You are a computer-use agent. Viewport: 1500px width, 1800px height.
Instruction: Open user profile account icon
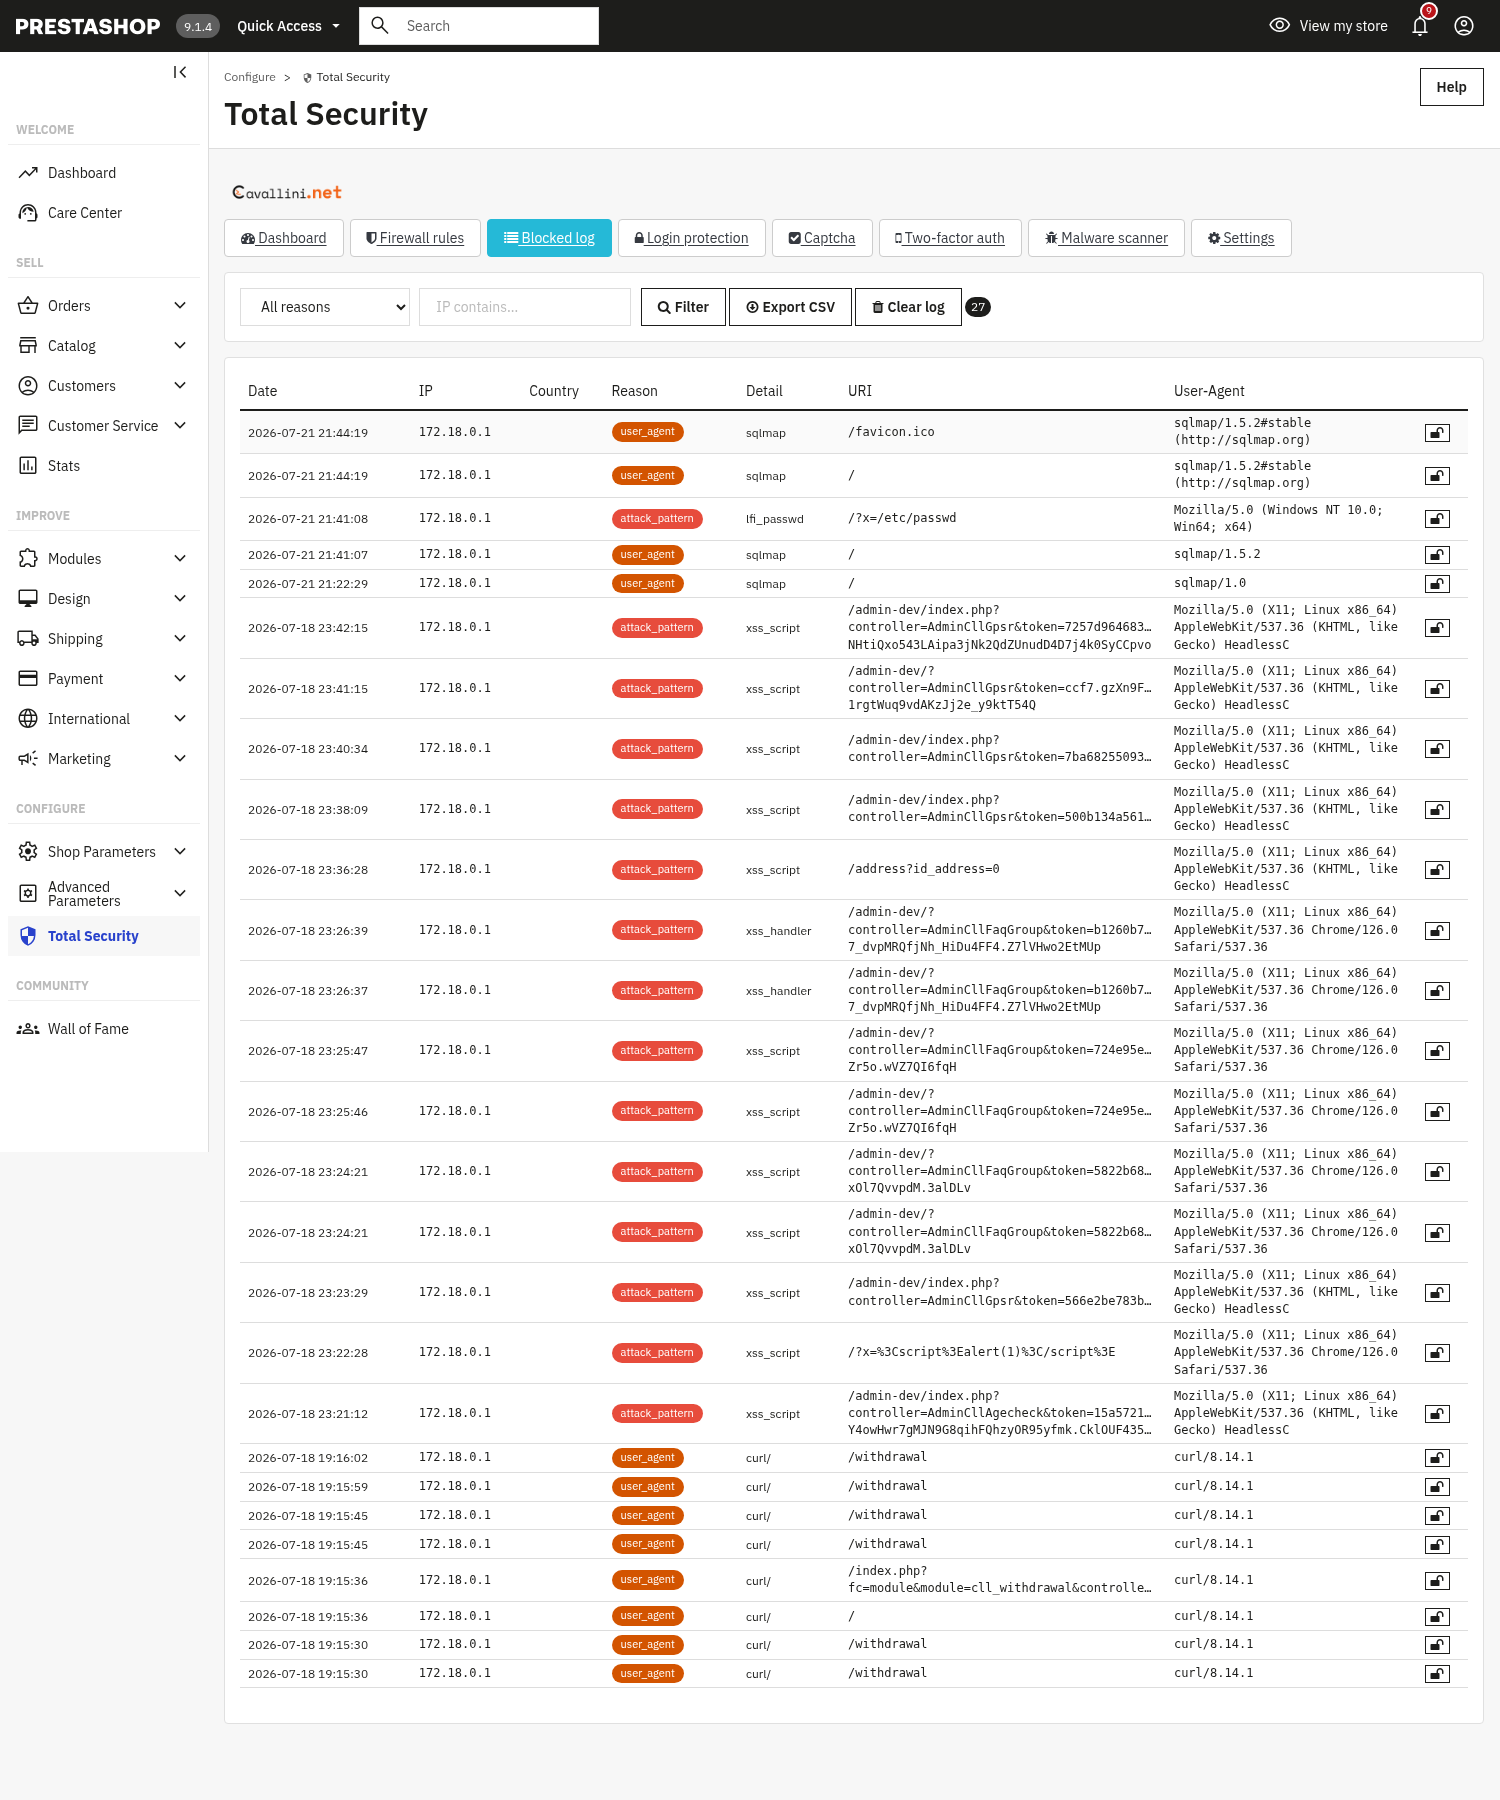pos(1464,26)
